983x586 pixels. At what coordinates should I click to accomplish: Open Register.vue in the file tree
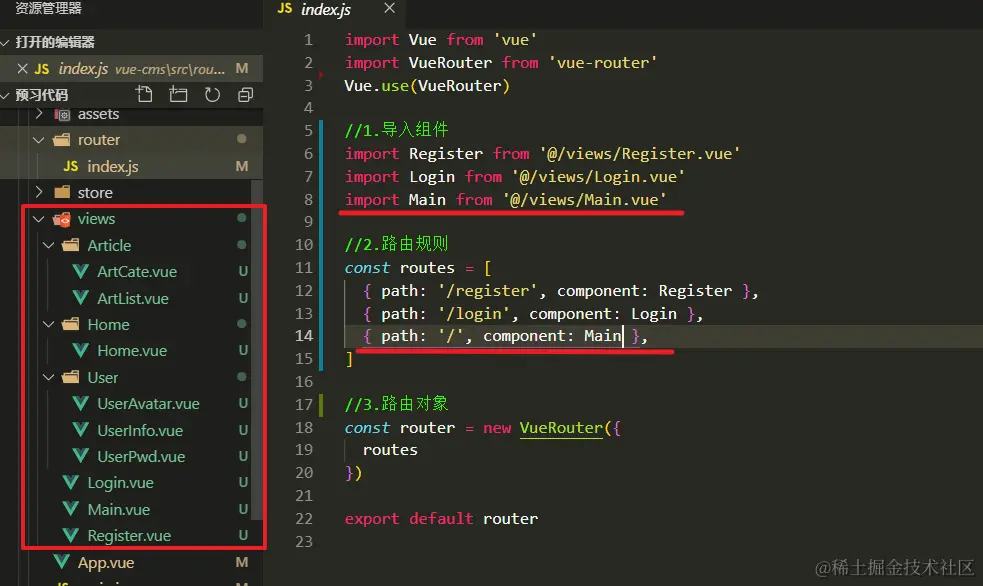tap(129, 536)
